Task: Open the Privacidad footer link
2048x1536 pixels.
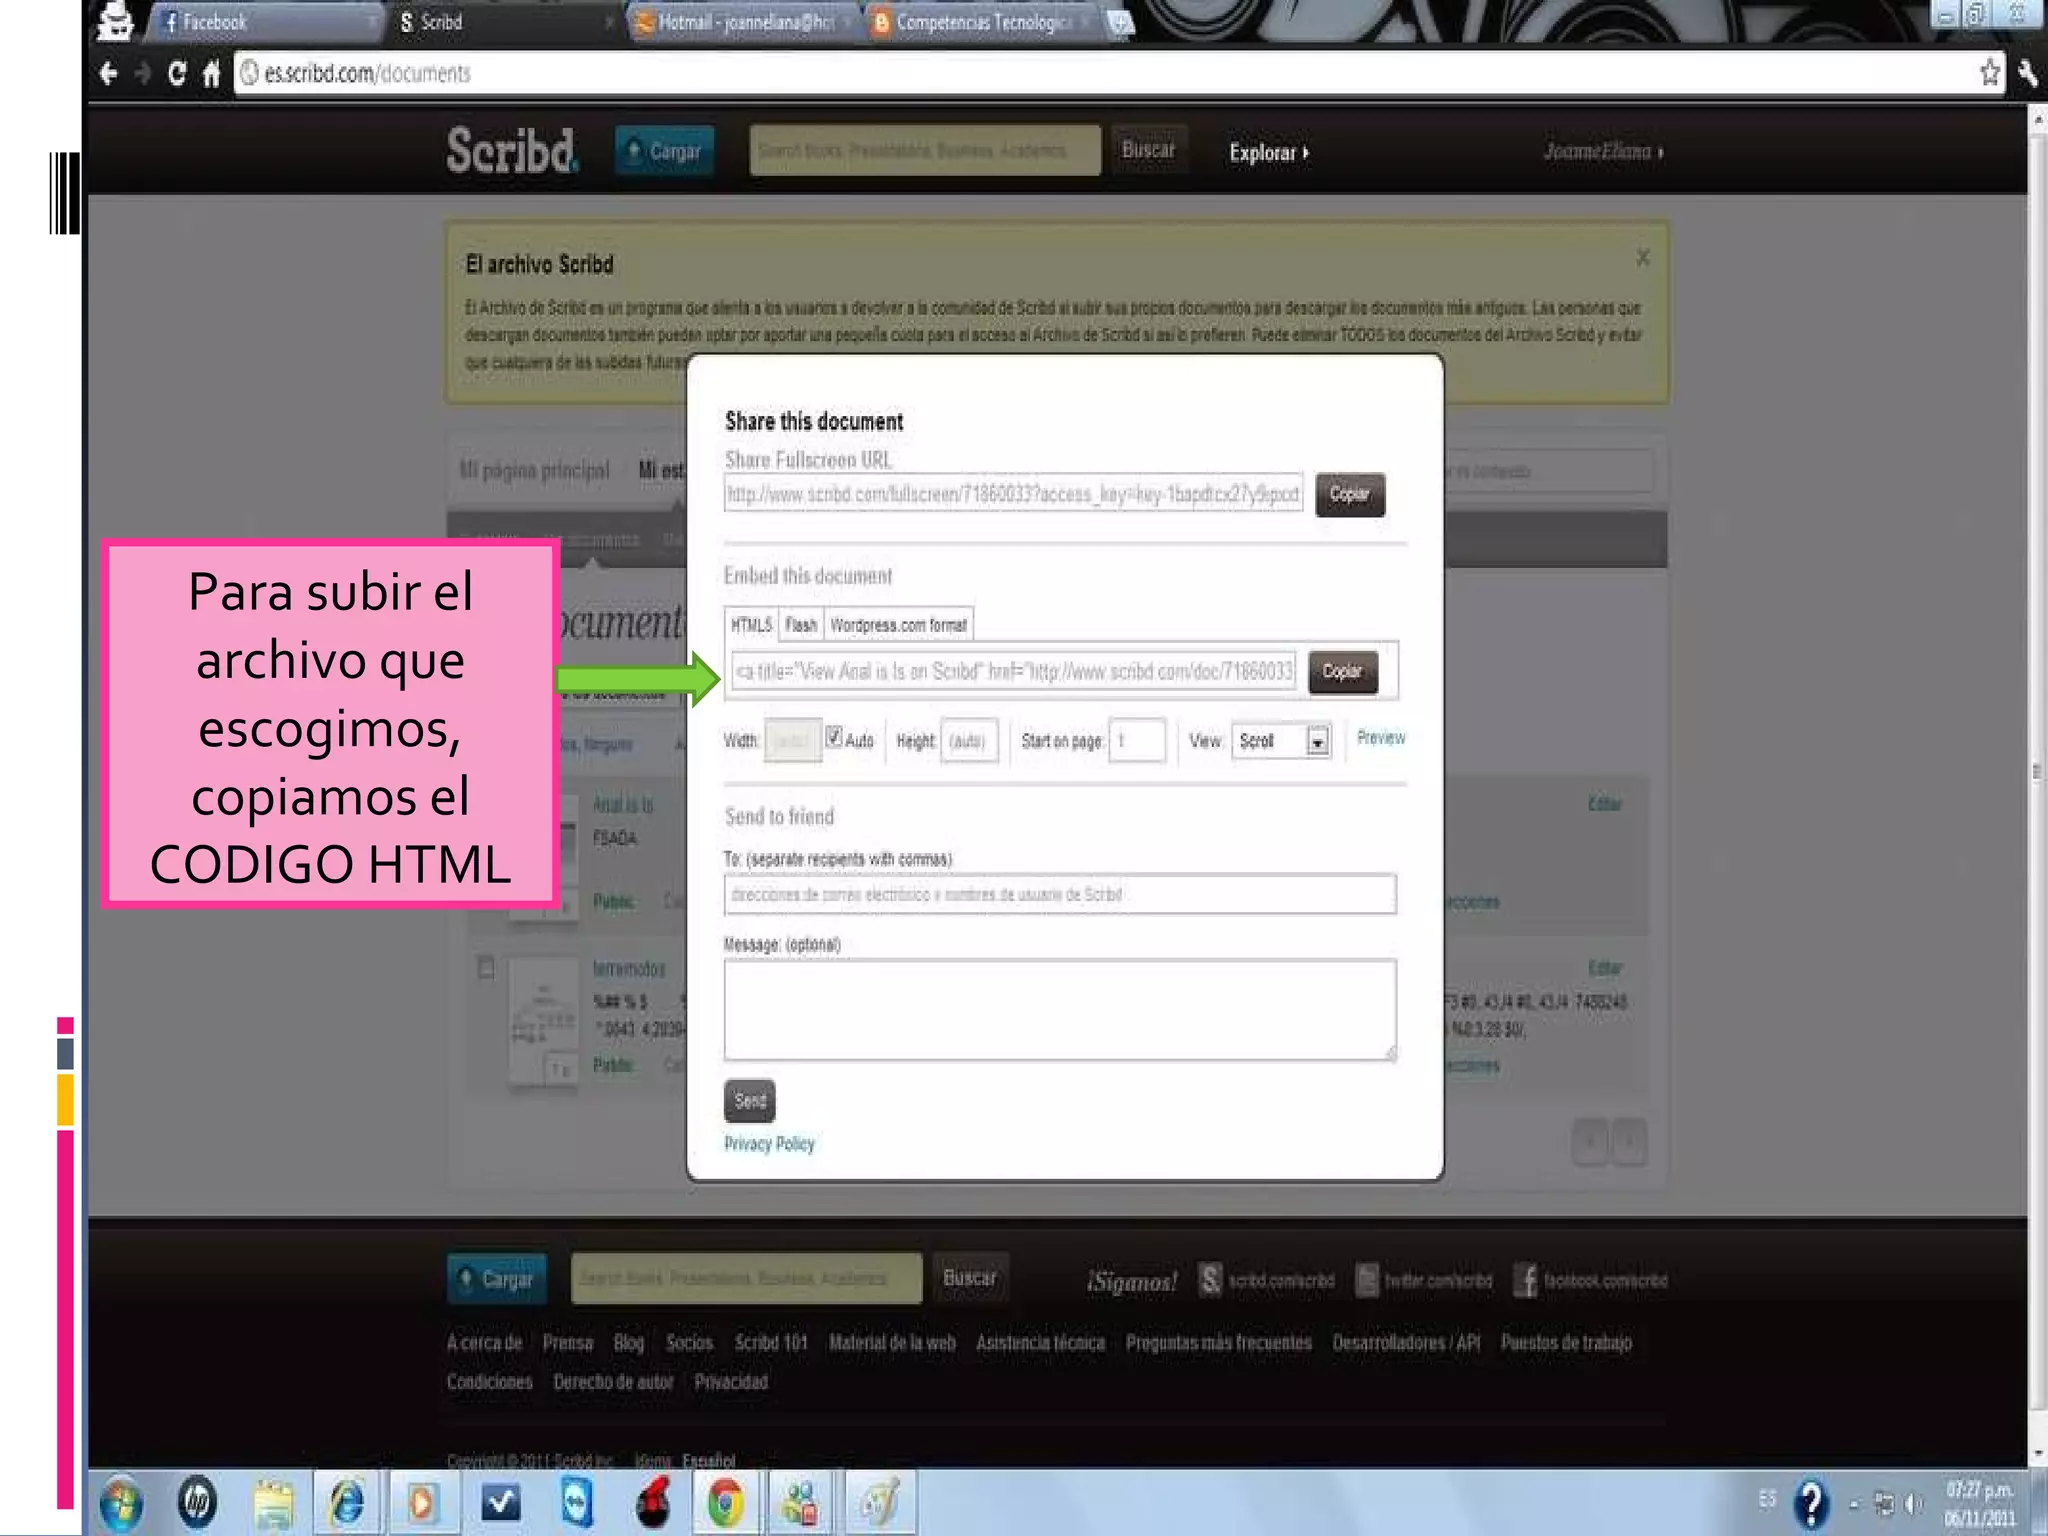Action: tap(731, 1382)
